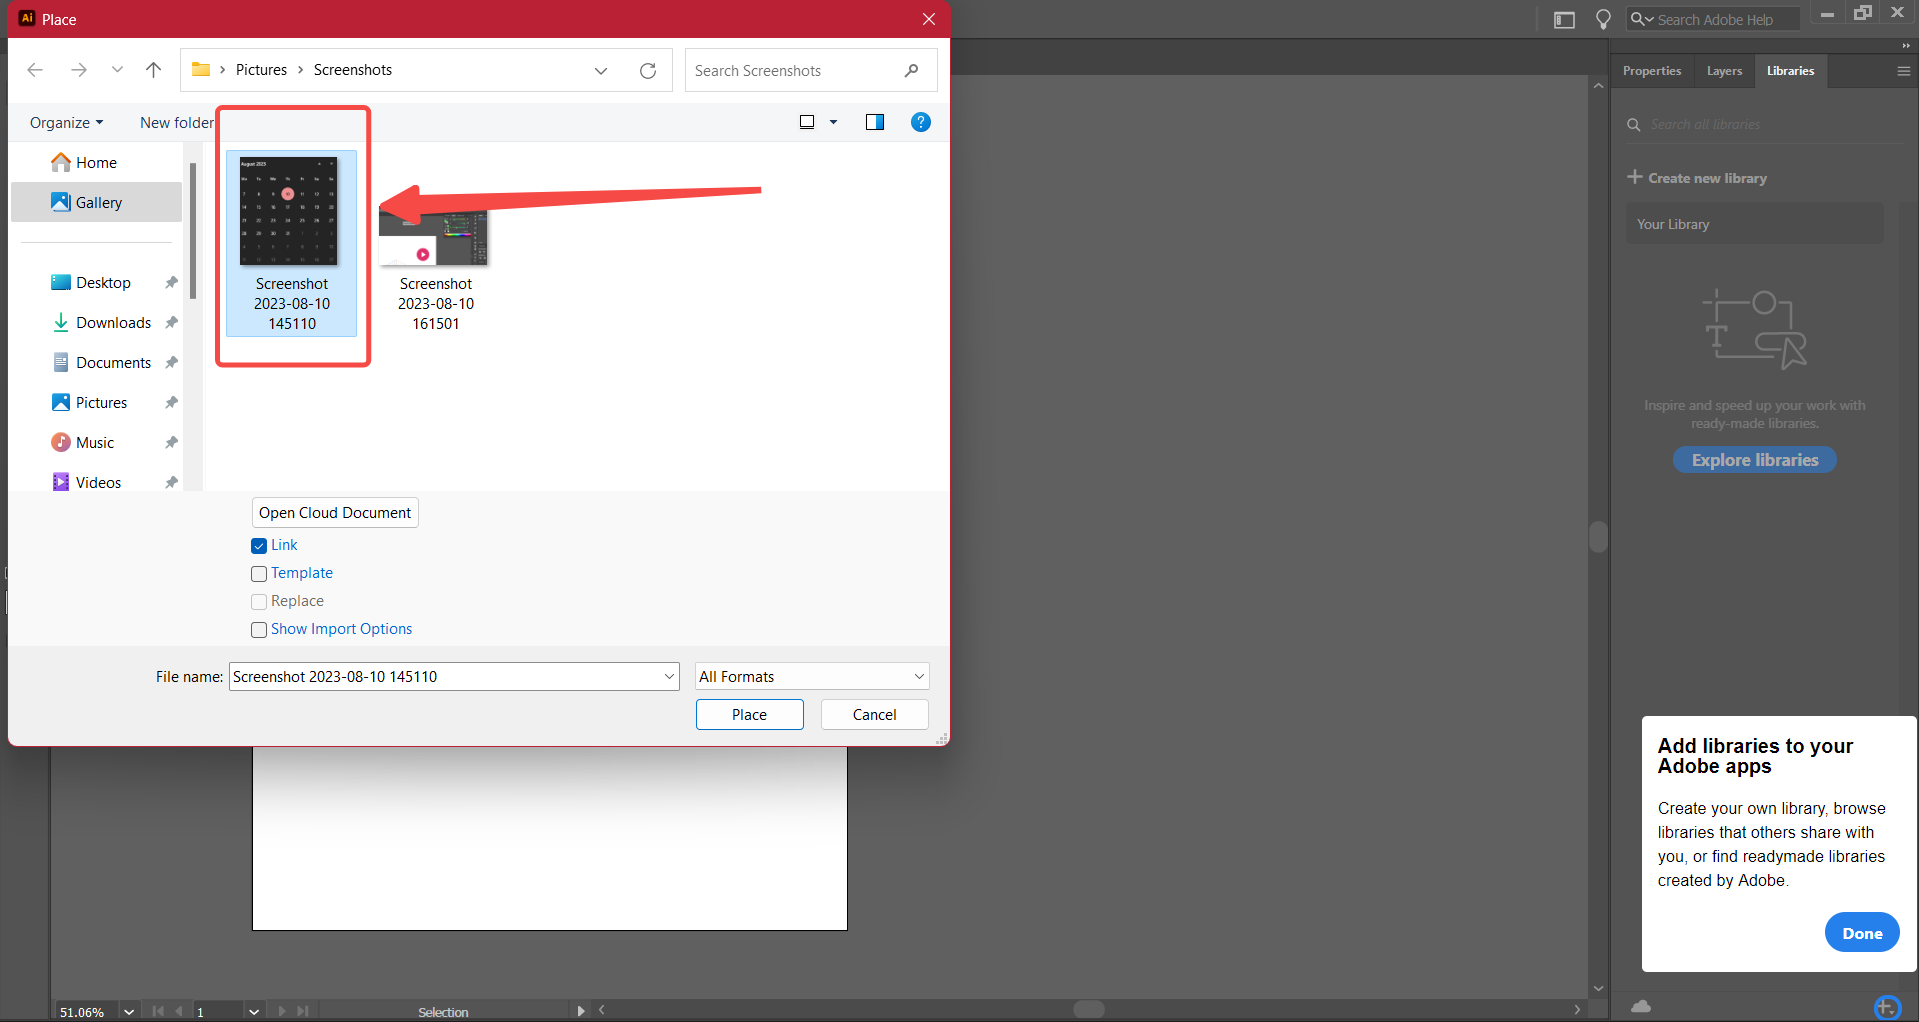The height and width of the screenshot is (1022, 1919).
Task: Go to next artboard
Action: pyautogui.click(x=282, y=1012)
